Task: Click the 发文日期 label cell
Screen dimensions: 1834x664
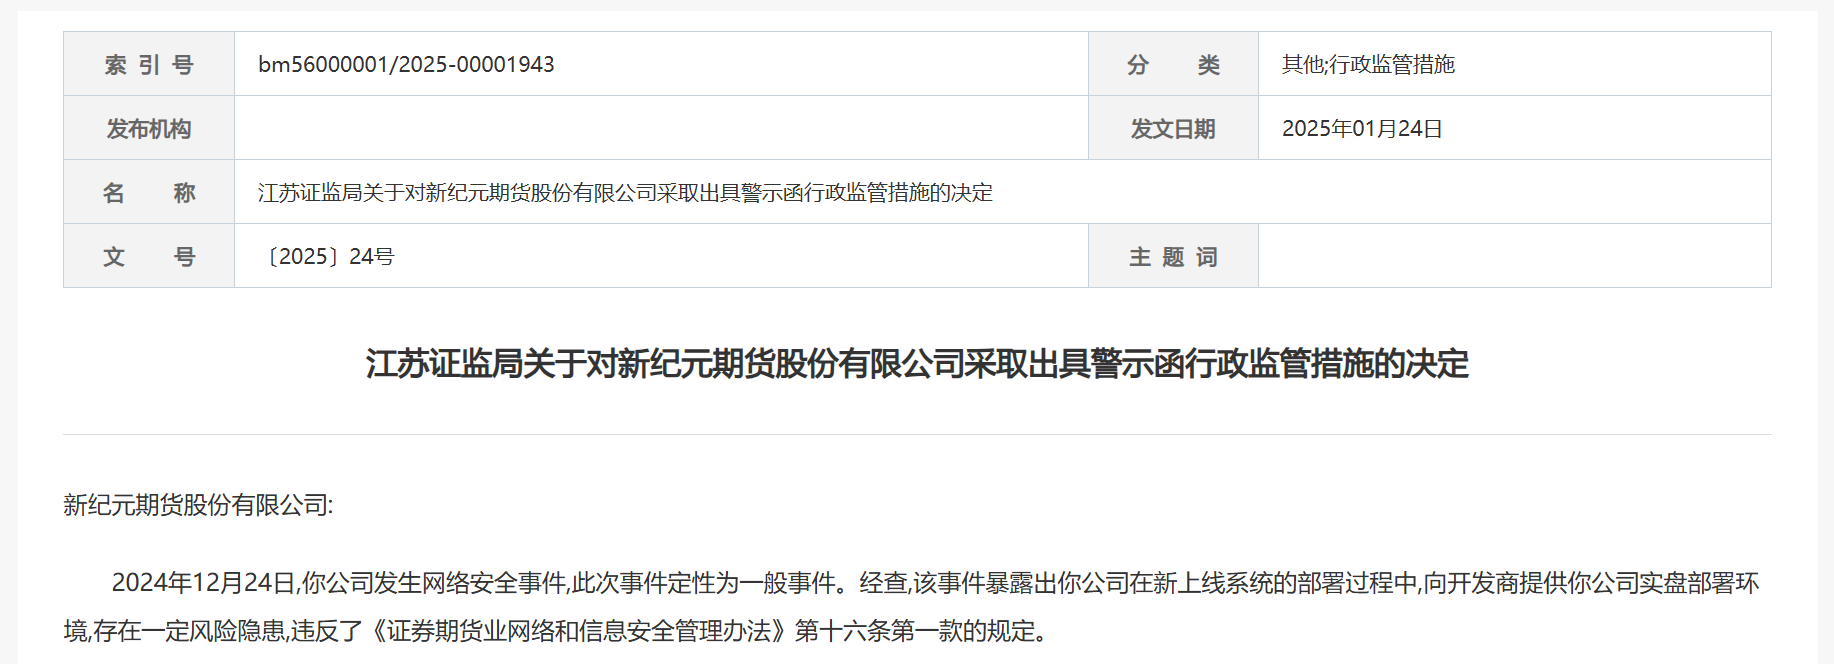Action: tap(1173, 128)
